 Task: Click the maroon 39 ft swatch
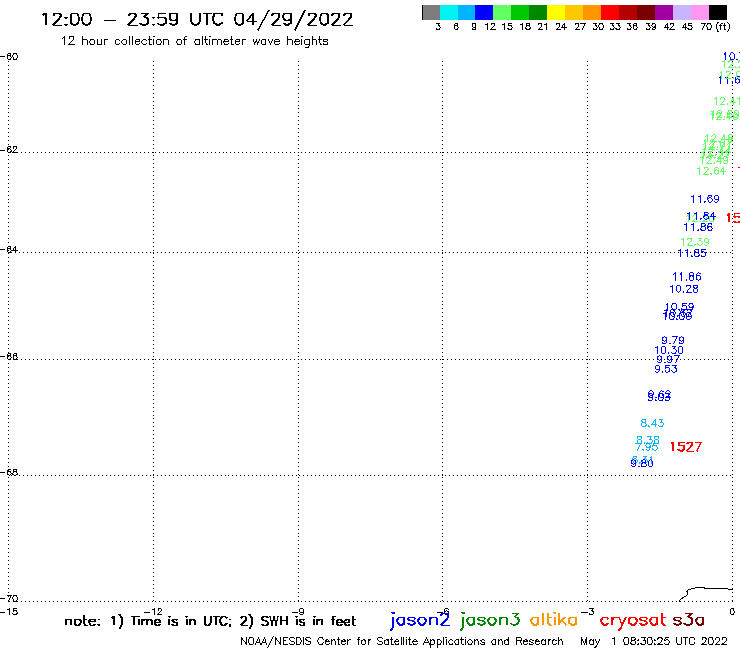pyautogui.click(x=646, y=12)
